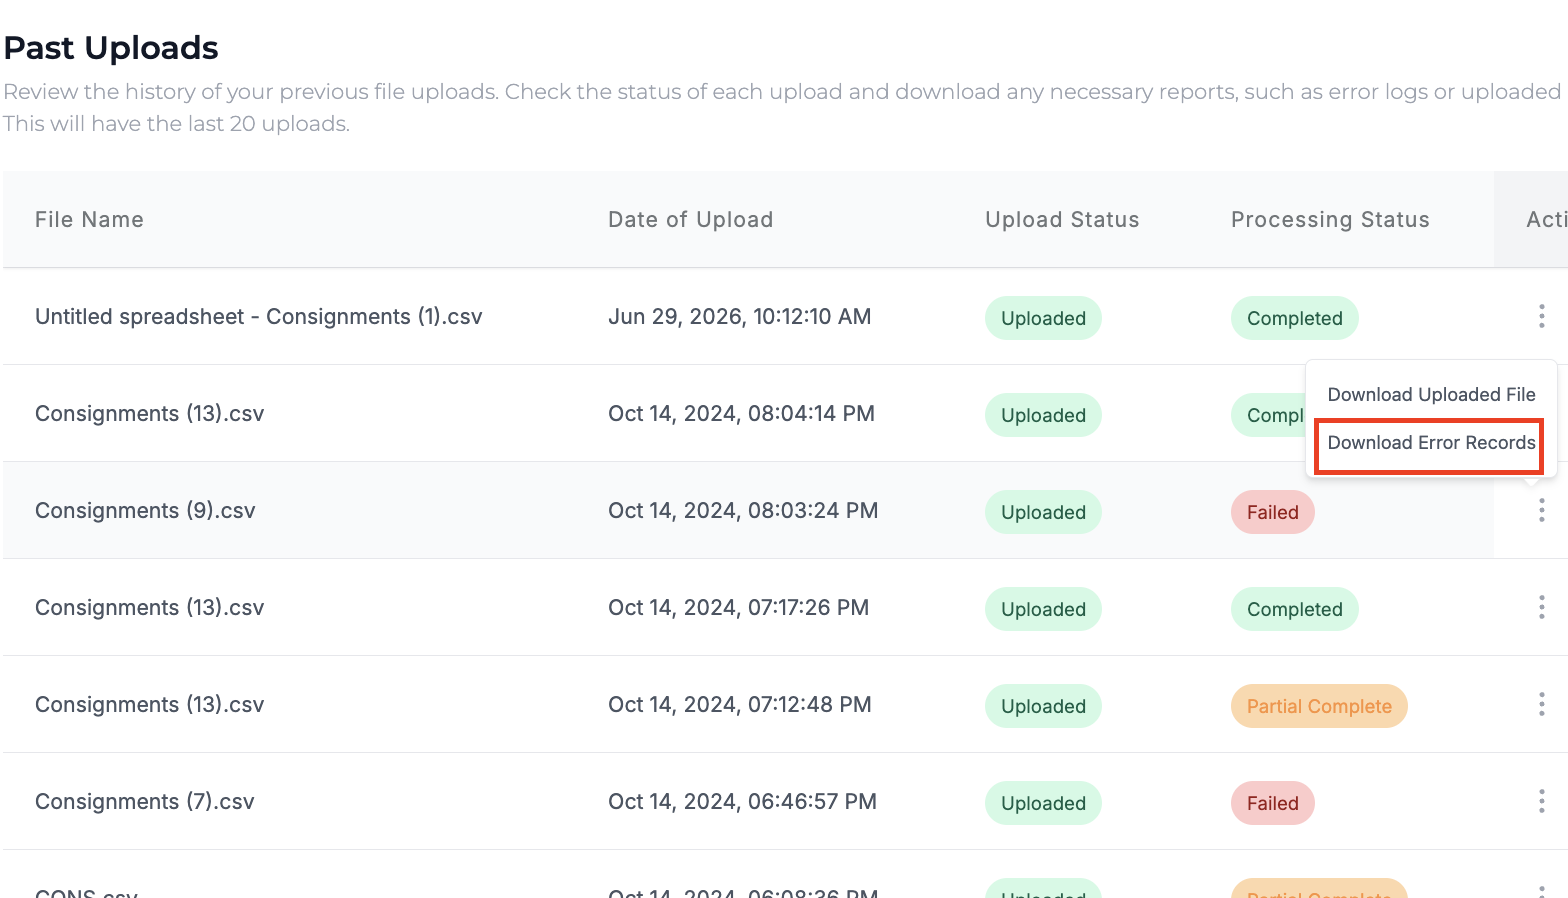Click Completed badge for Untitled spreadsheet row
The image size is (1568, 898).
1294,318
